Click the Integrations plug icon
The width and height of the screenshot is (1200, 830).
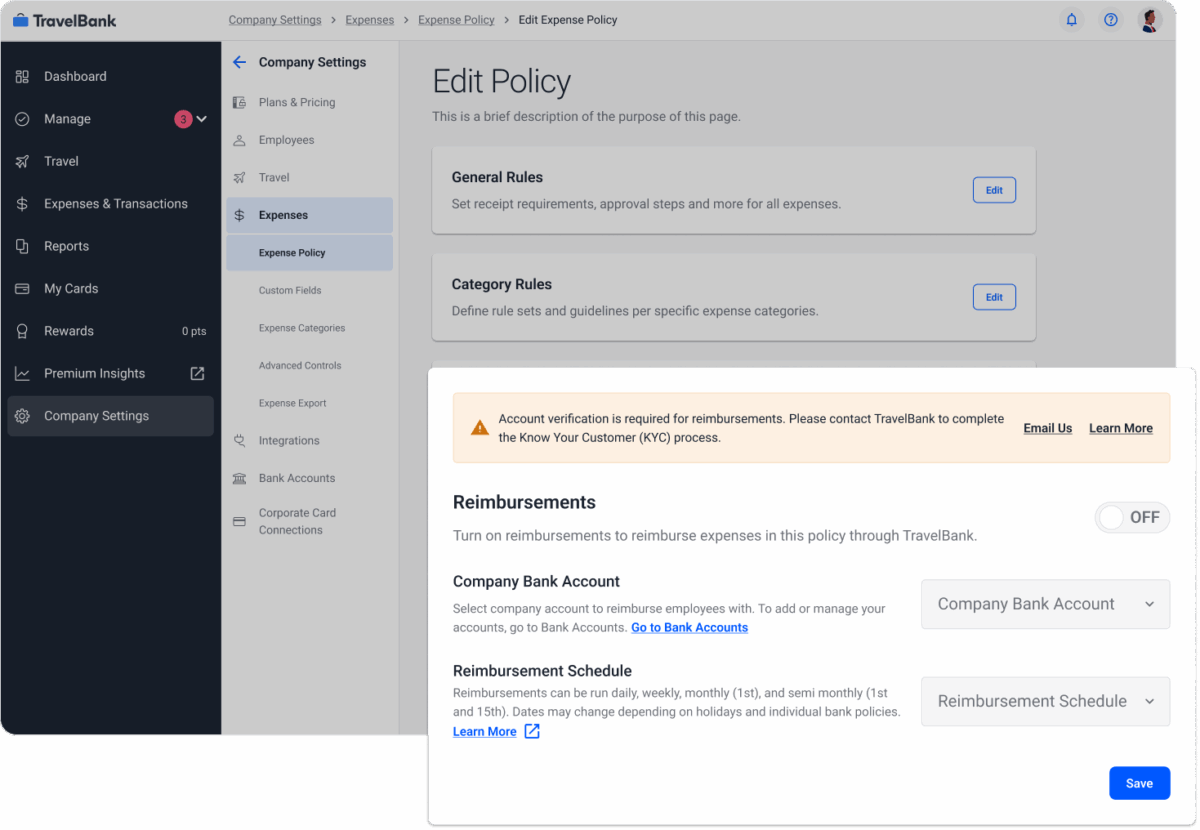(x=239, y=441)
